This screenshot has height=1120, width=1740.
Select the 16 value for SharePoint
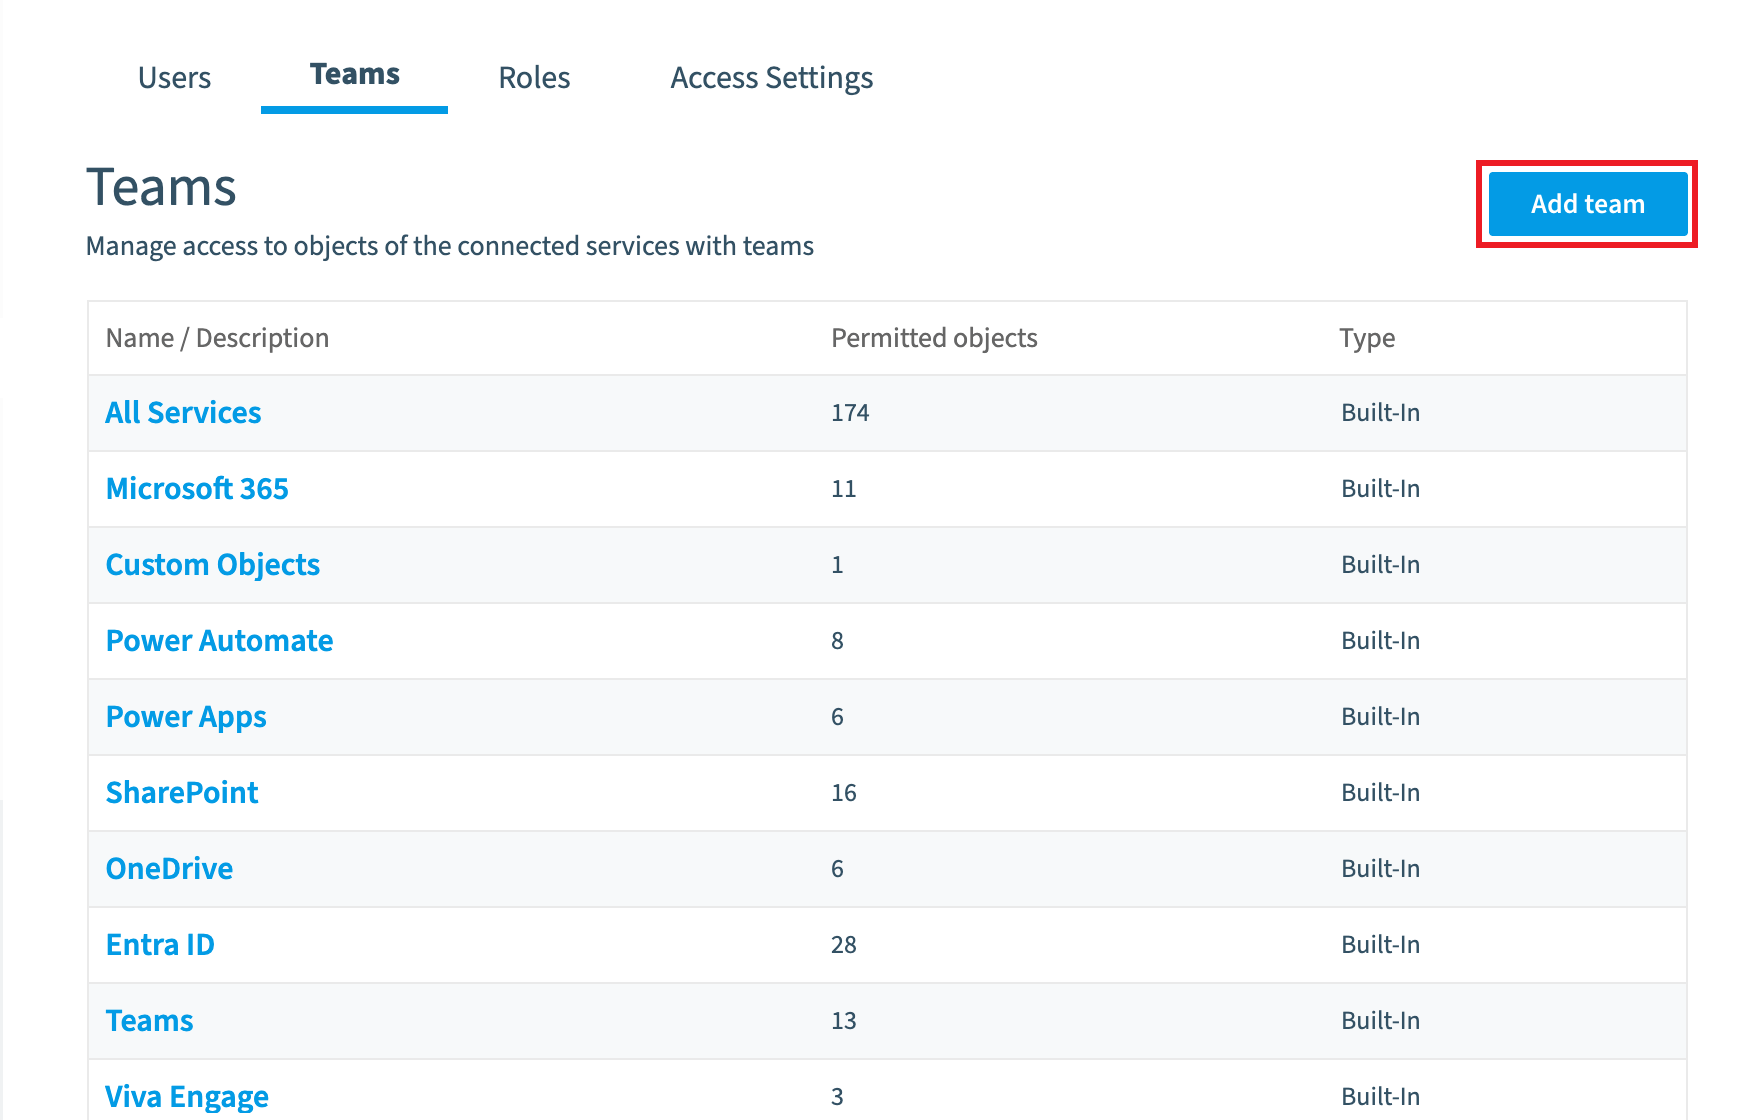843,793
